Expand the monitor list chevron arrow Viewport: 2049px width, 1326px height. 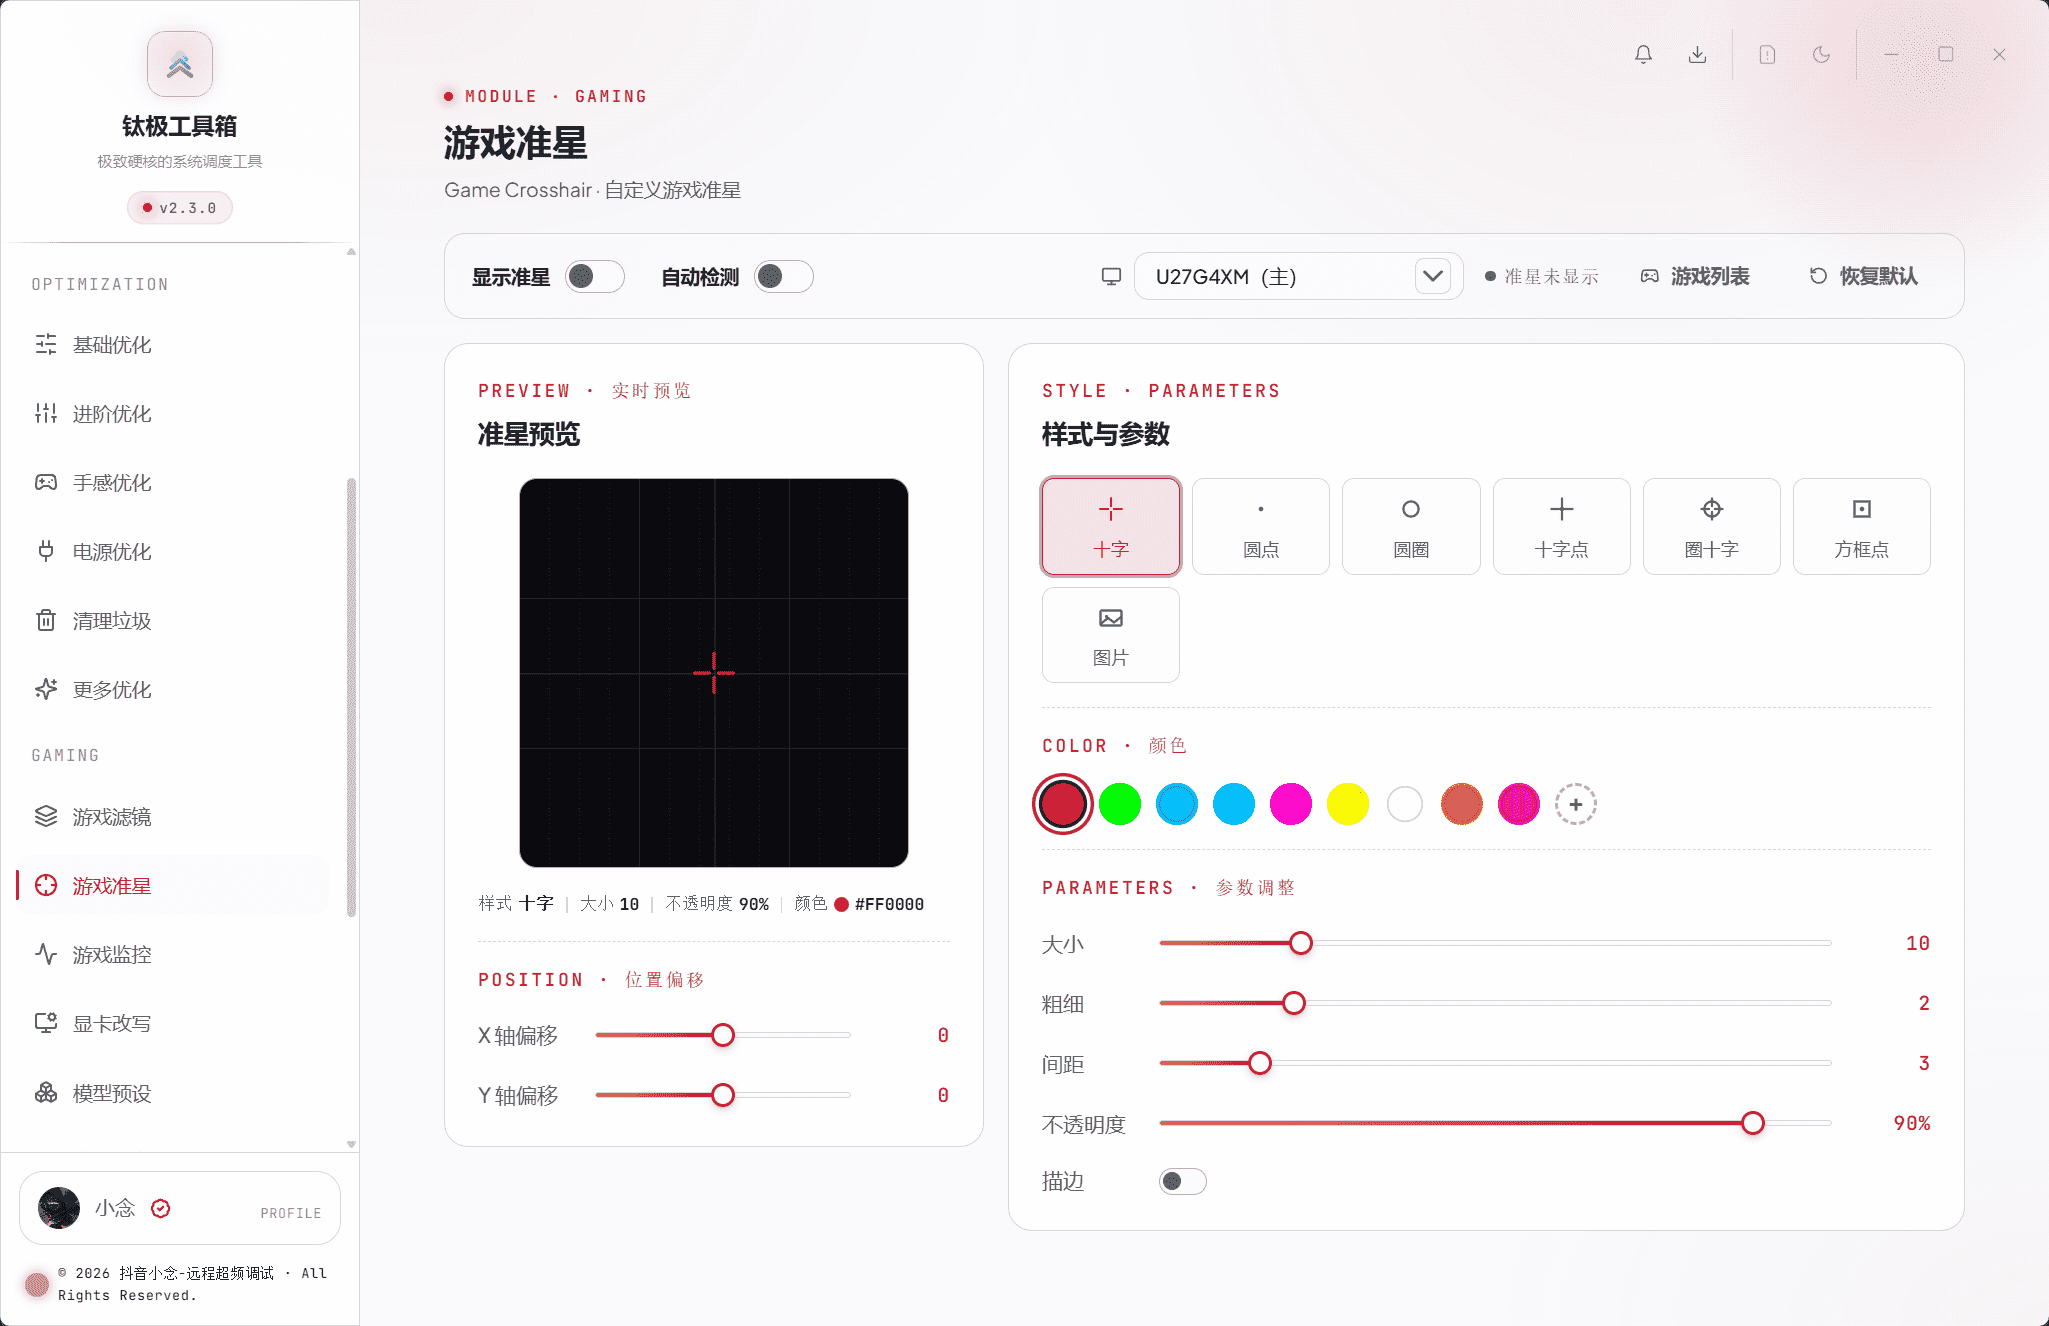(x=1433, y=276)
